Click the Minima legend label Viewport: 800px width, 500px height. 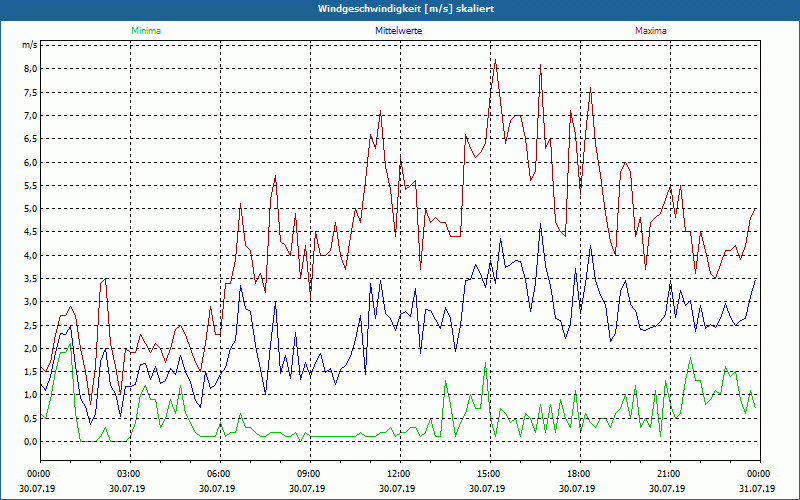tap(146, 31)
